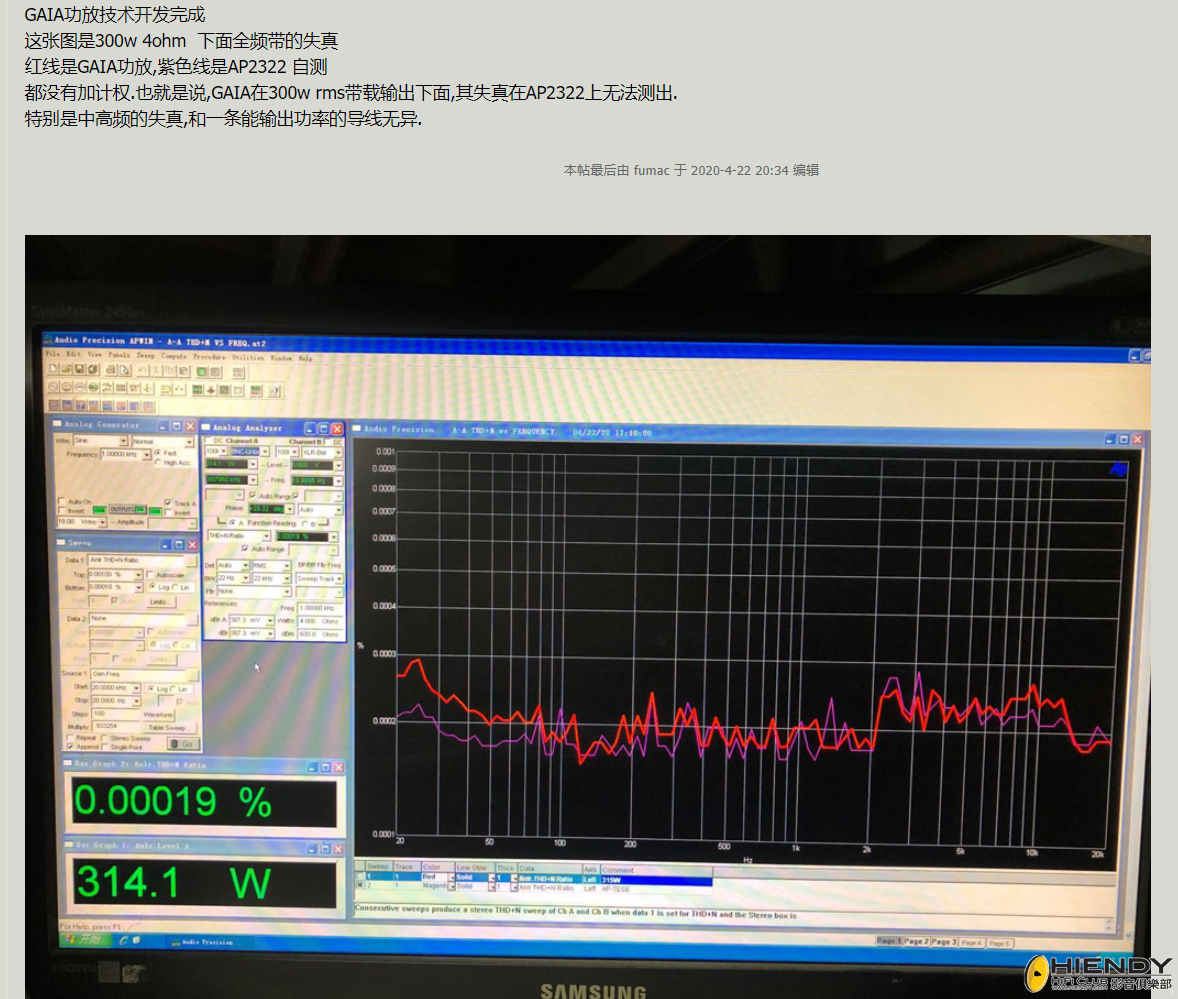Open the Panels menu
This screenshot has height=999, width=1178.
pos(119,355)
